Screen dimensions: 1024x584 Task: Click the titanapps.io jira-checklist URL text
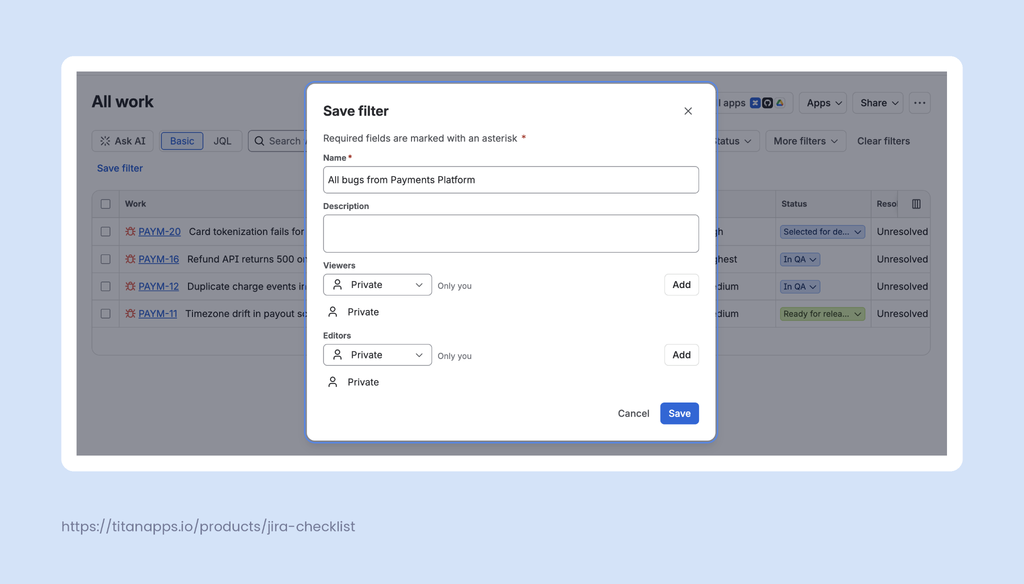pyautogui.click(x=208, y=527)
